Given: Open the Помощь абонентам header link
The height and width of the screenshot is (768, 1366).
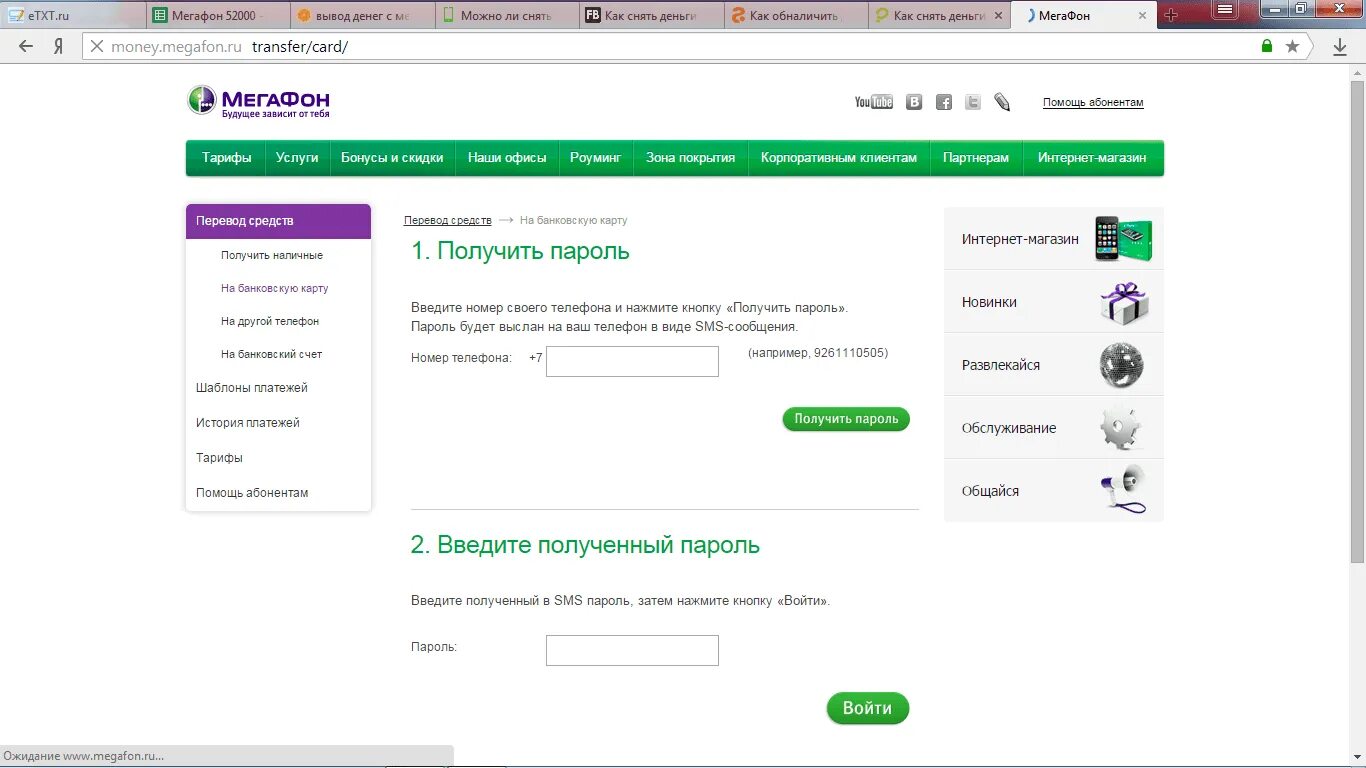Looking at the screenshot, I should (x=1093, y=102).
